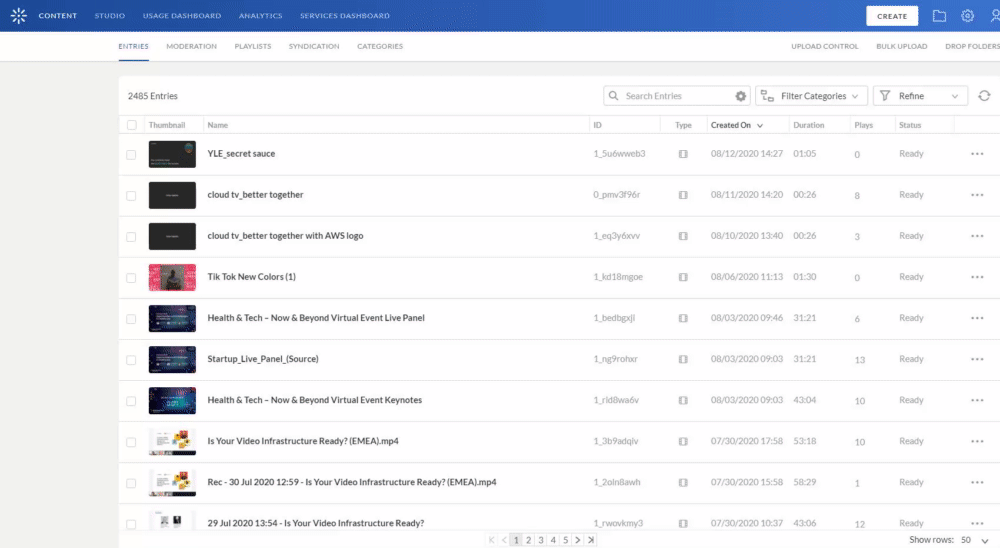The width and height of the screenshot is (1000, 548).
Task: Check the box for cloud tv_better together
Action: (132, 195)
